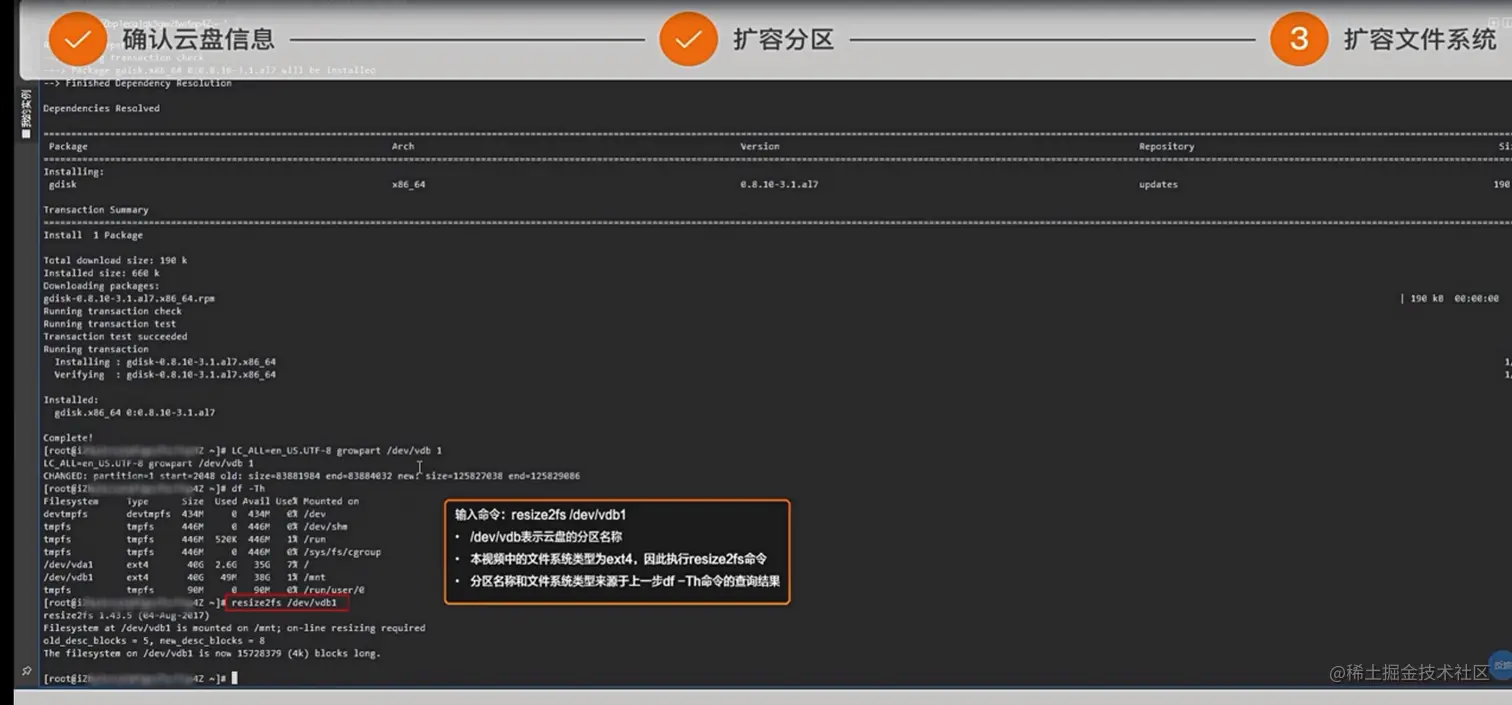Click 'Installed size: 660 k'
The height and width of the screenshot is (705, 1512).
tap(101, 273)
